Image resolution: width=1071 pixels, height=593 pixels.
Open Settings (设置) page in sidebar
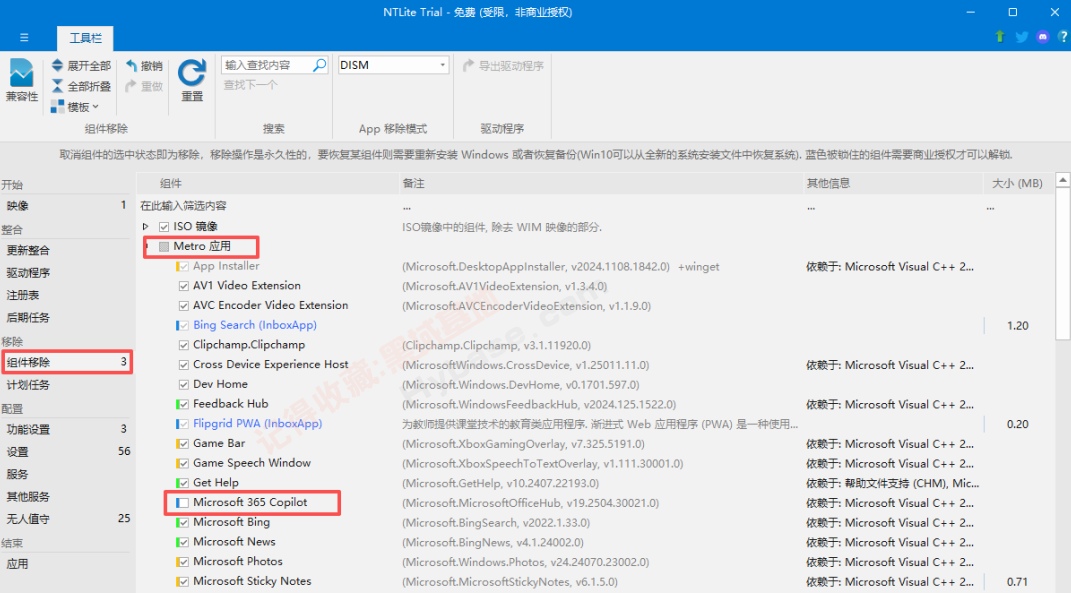pyautogui.click(x=66, y=452)
